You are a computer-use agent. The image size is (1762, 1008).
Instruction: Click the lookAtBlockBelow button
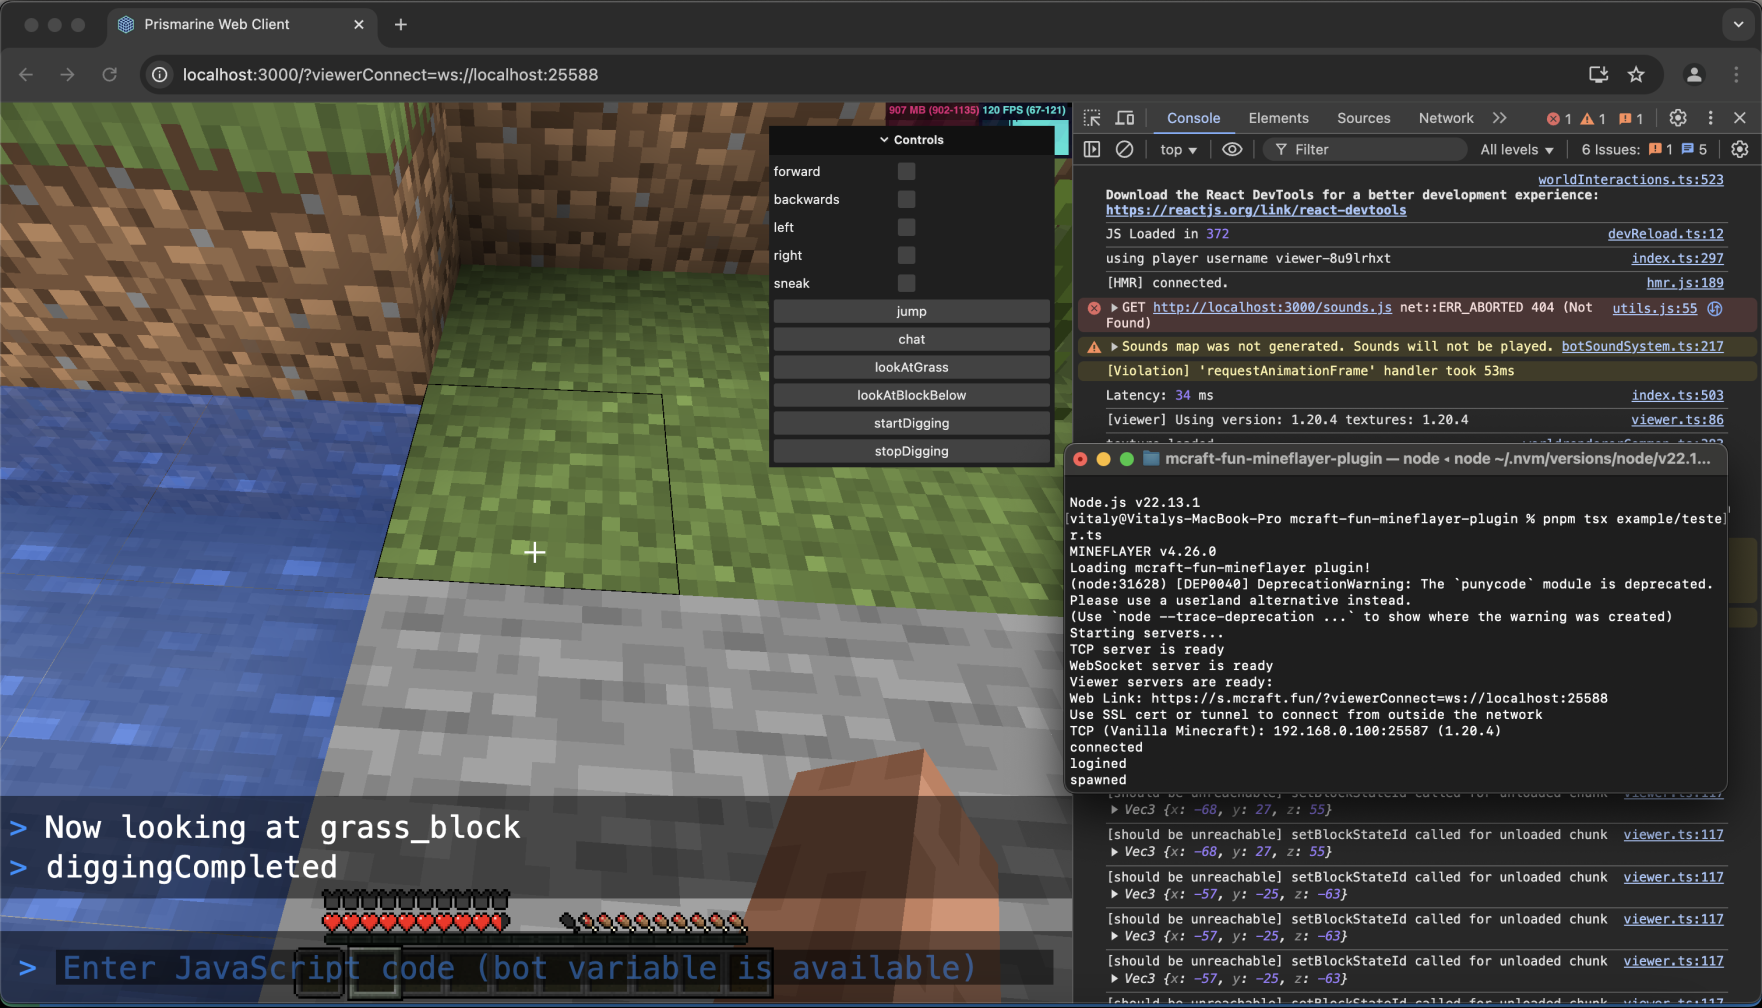(x=911, y=395)
